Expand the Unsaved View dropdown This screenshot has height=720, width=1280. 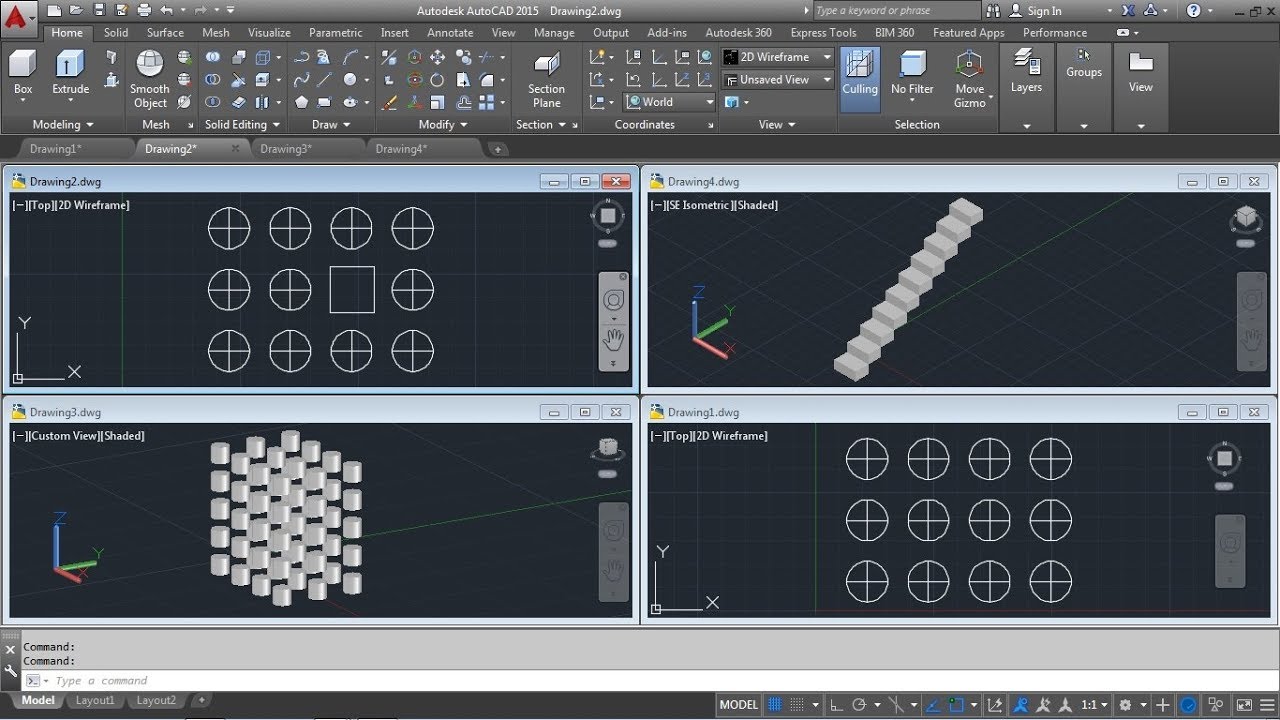pos(778,79)
